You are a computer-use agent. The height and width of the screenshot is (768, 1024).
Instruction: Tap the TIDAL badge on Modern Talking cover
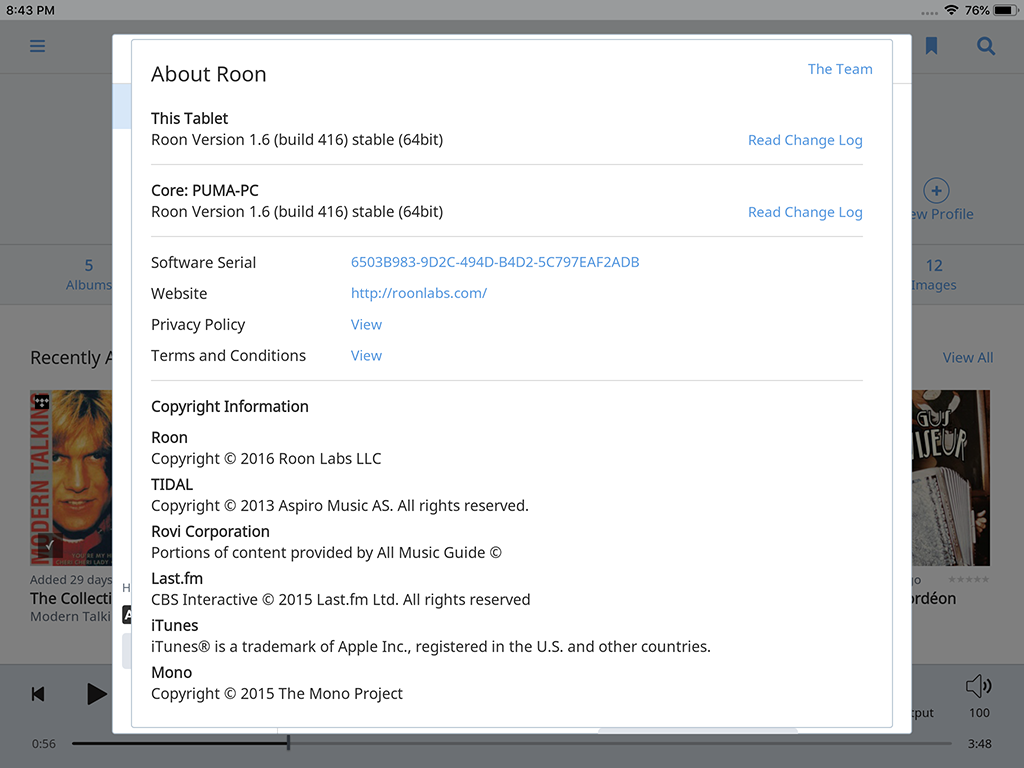[x=42, y=402]
